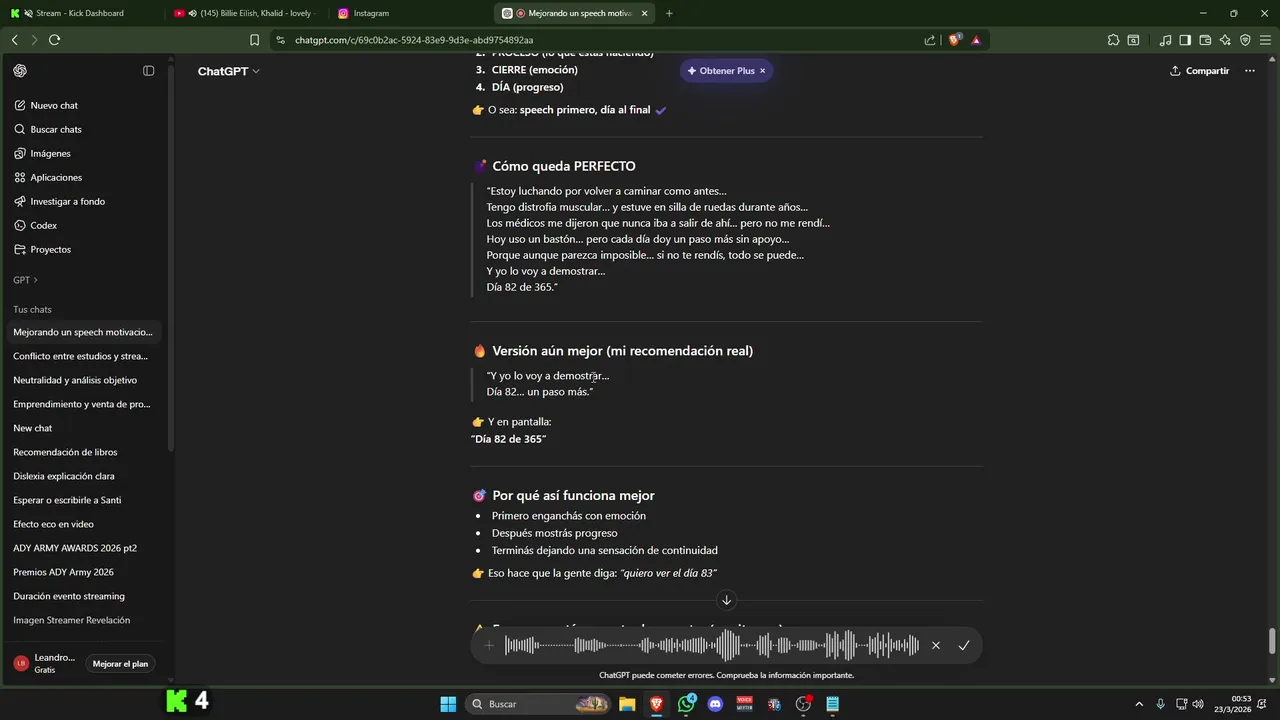Click the address bar URL

pyautogui.click(x=414, y=40)
